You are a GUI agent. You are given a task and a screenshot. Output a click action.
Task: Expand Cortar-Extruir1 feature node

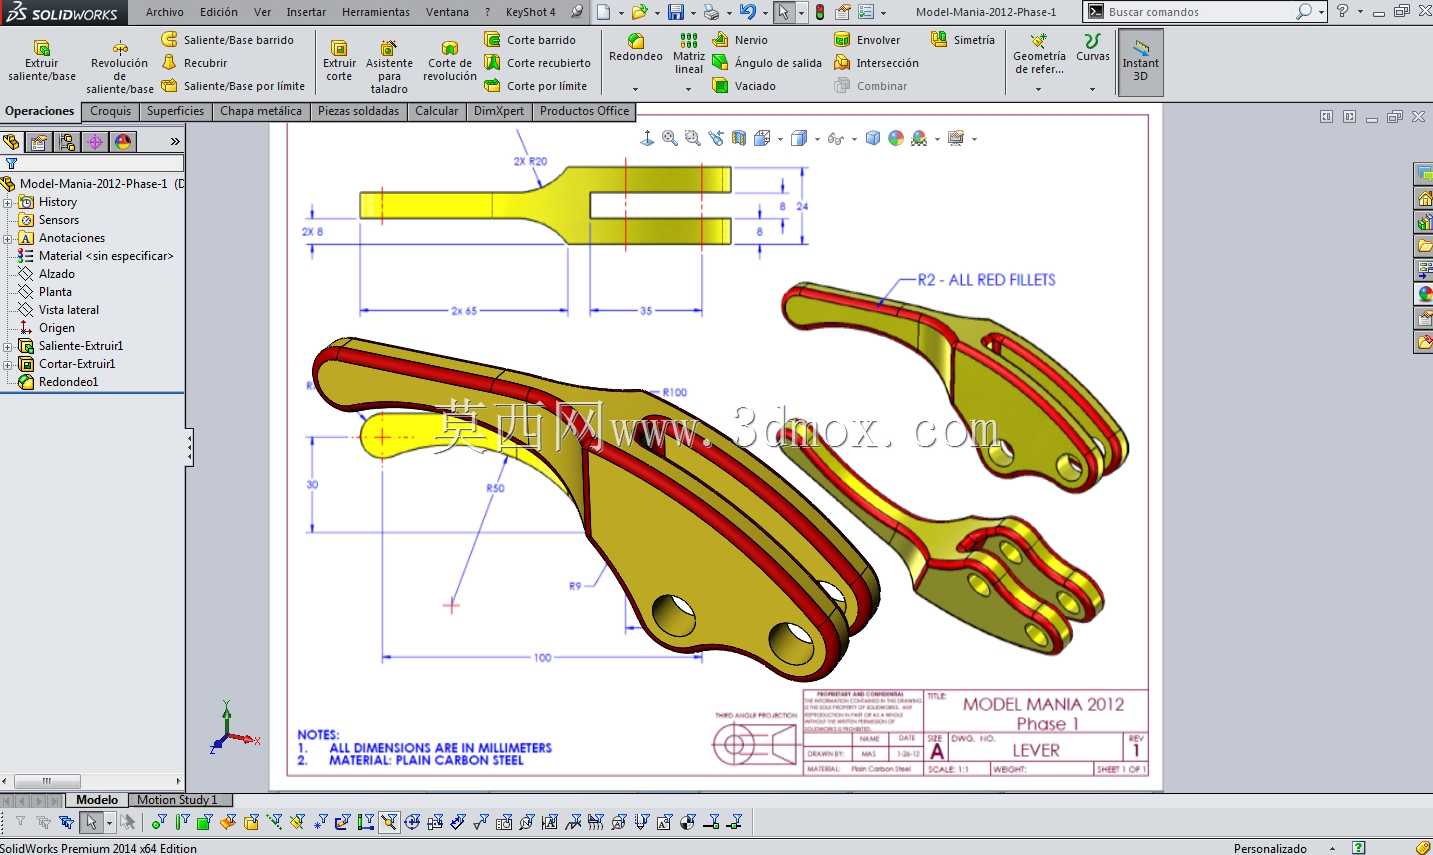coord(8,365)
